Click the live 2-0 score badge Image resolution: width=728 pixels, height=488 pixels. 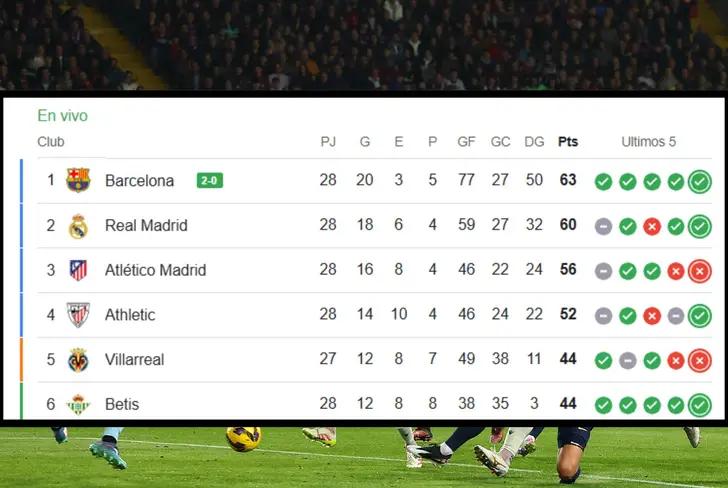point(210,181)
